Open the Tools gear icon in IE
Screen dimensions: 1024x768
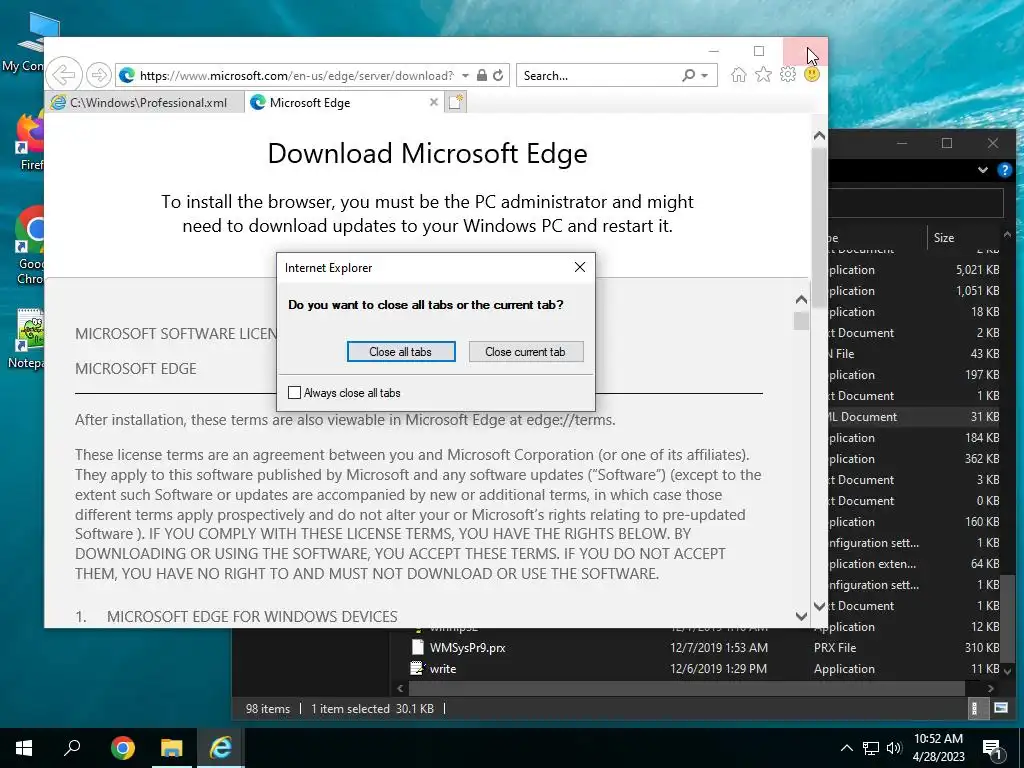[788, 74]
